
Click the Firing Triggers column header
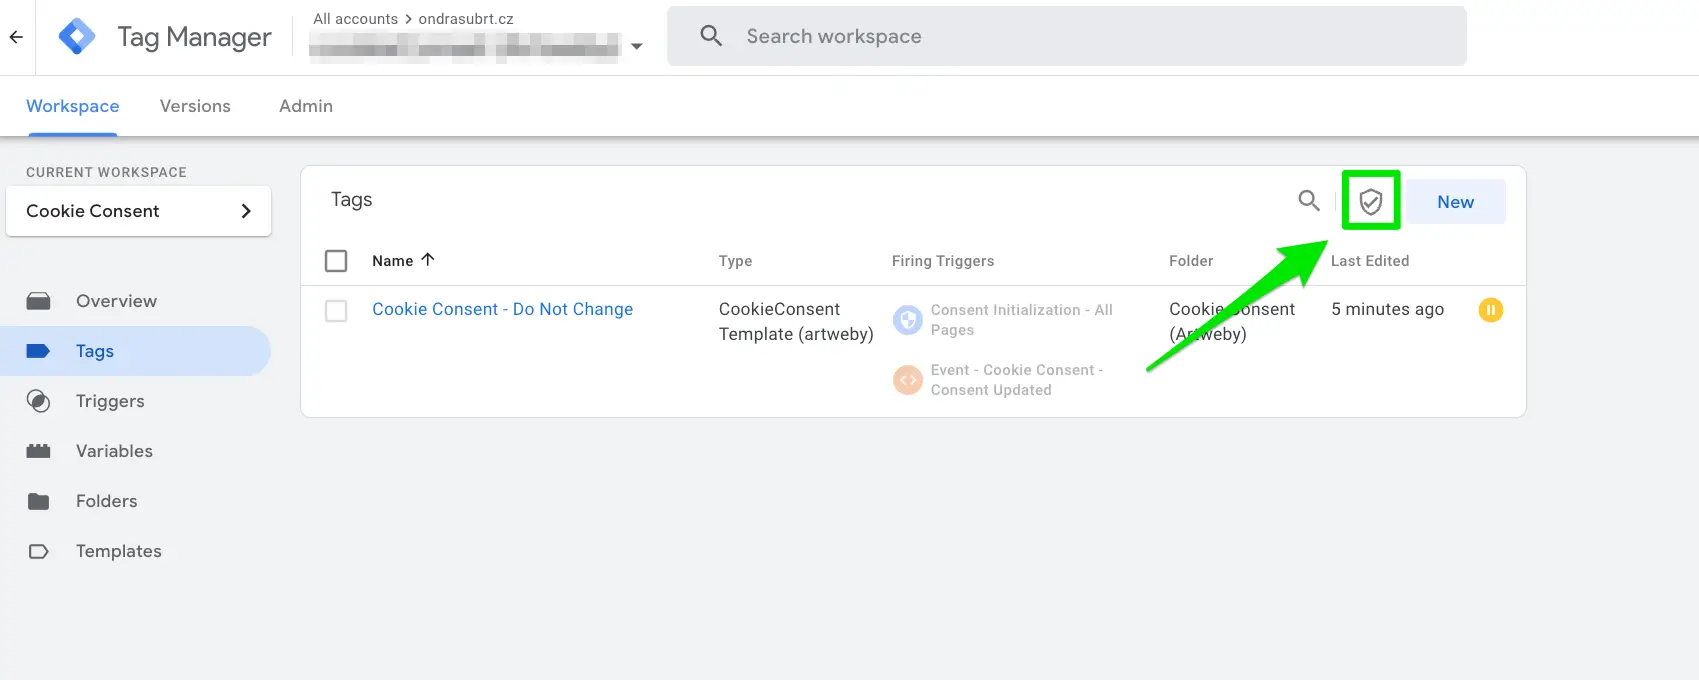click(943, 261)
